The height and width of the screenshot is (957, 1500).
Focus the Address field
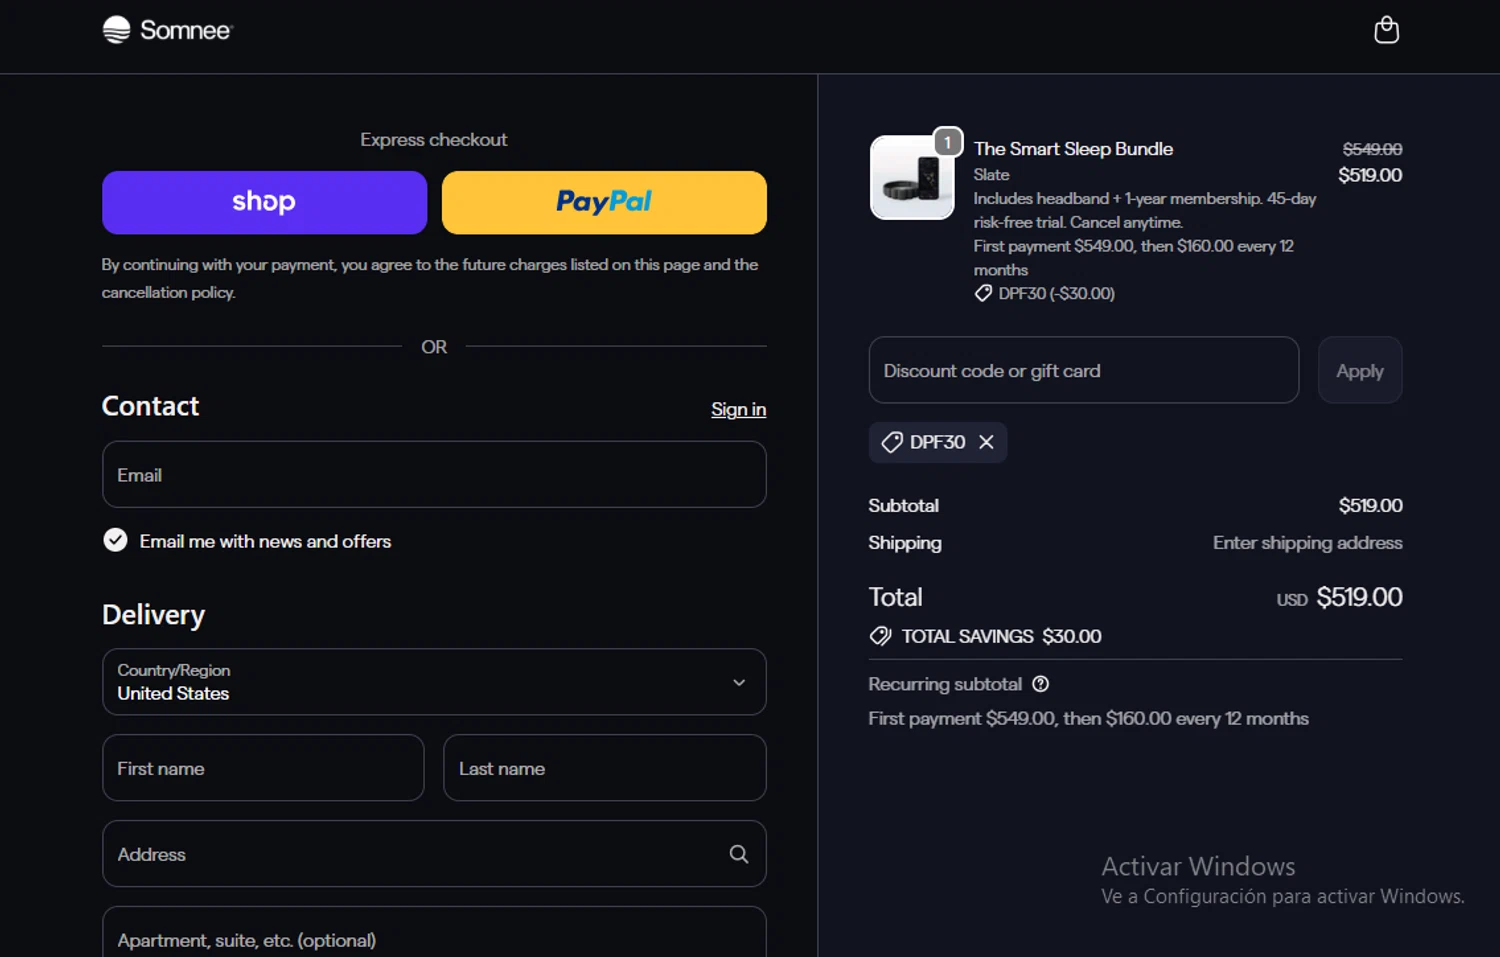[434, 854]
